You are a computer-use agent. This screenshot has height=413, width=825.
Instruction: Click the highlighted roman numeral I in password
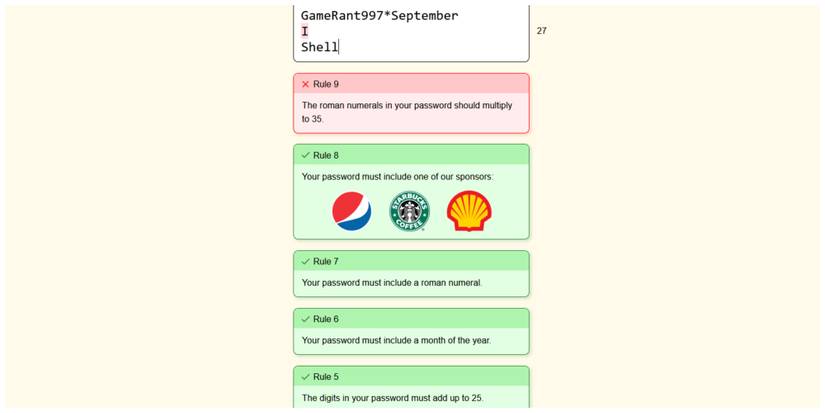point(305,31)
